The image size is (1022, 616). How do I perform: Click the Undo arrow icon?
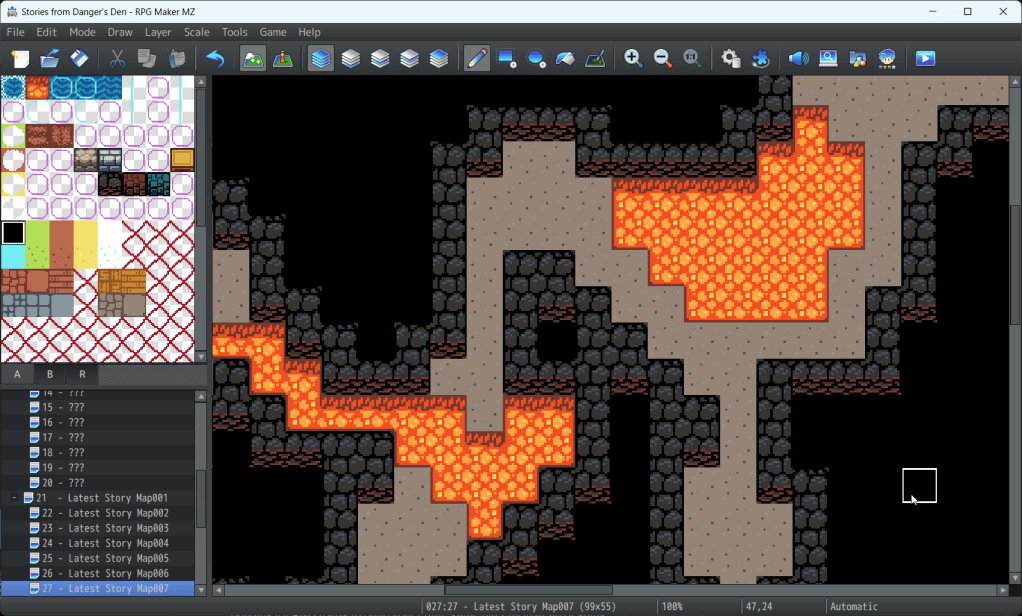click(214, 59)
